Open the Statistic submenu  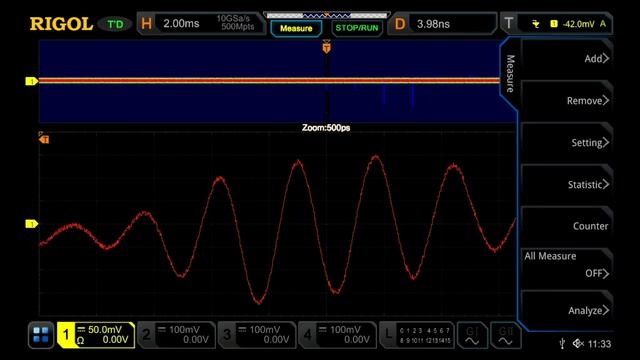[x=567, y=184]
